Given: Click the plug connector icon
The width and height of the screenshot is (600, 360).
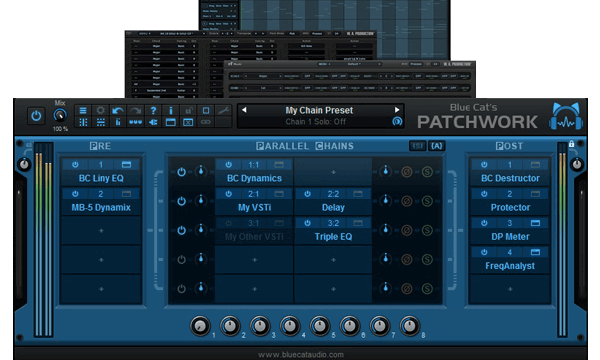Looking at the screenshot, I should (153, 122).
